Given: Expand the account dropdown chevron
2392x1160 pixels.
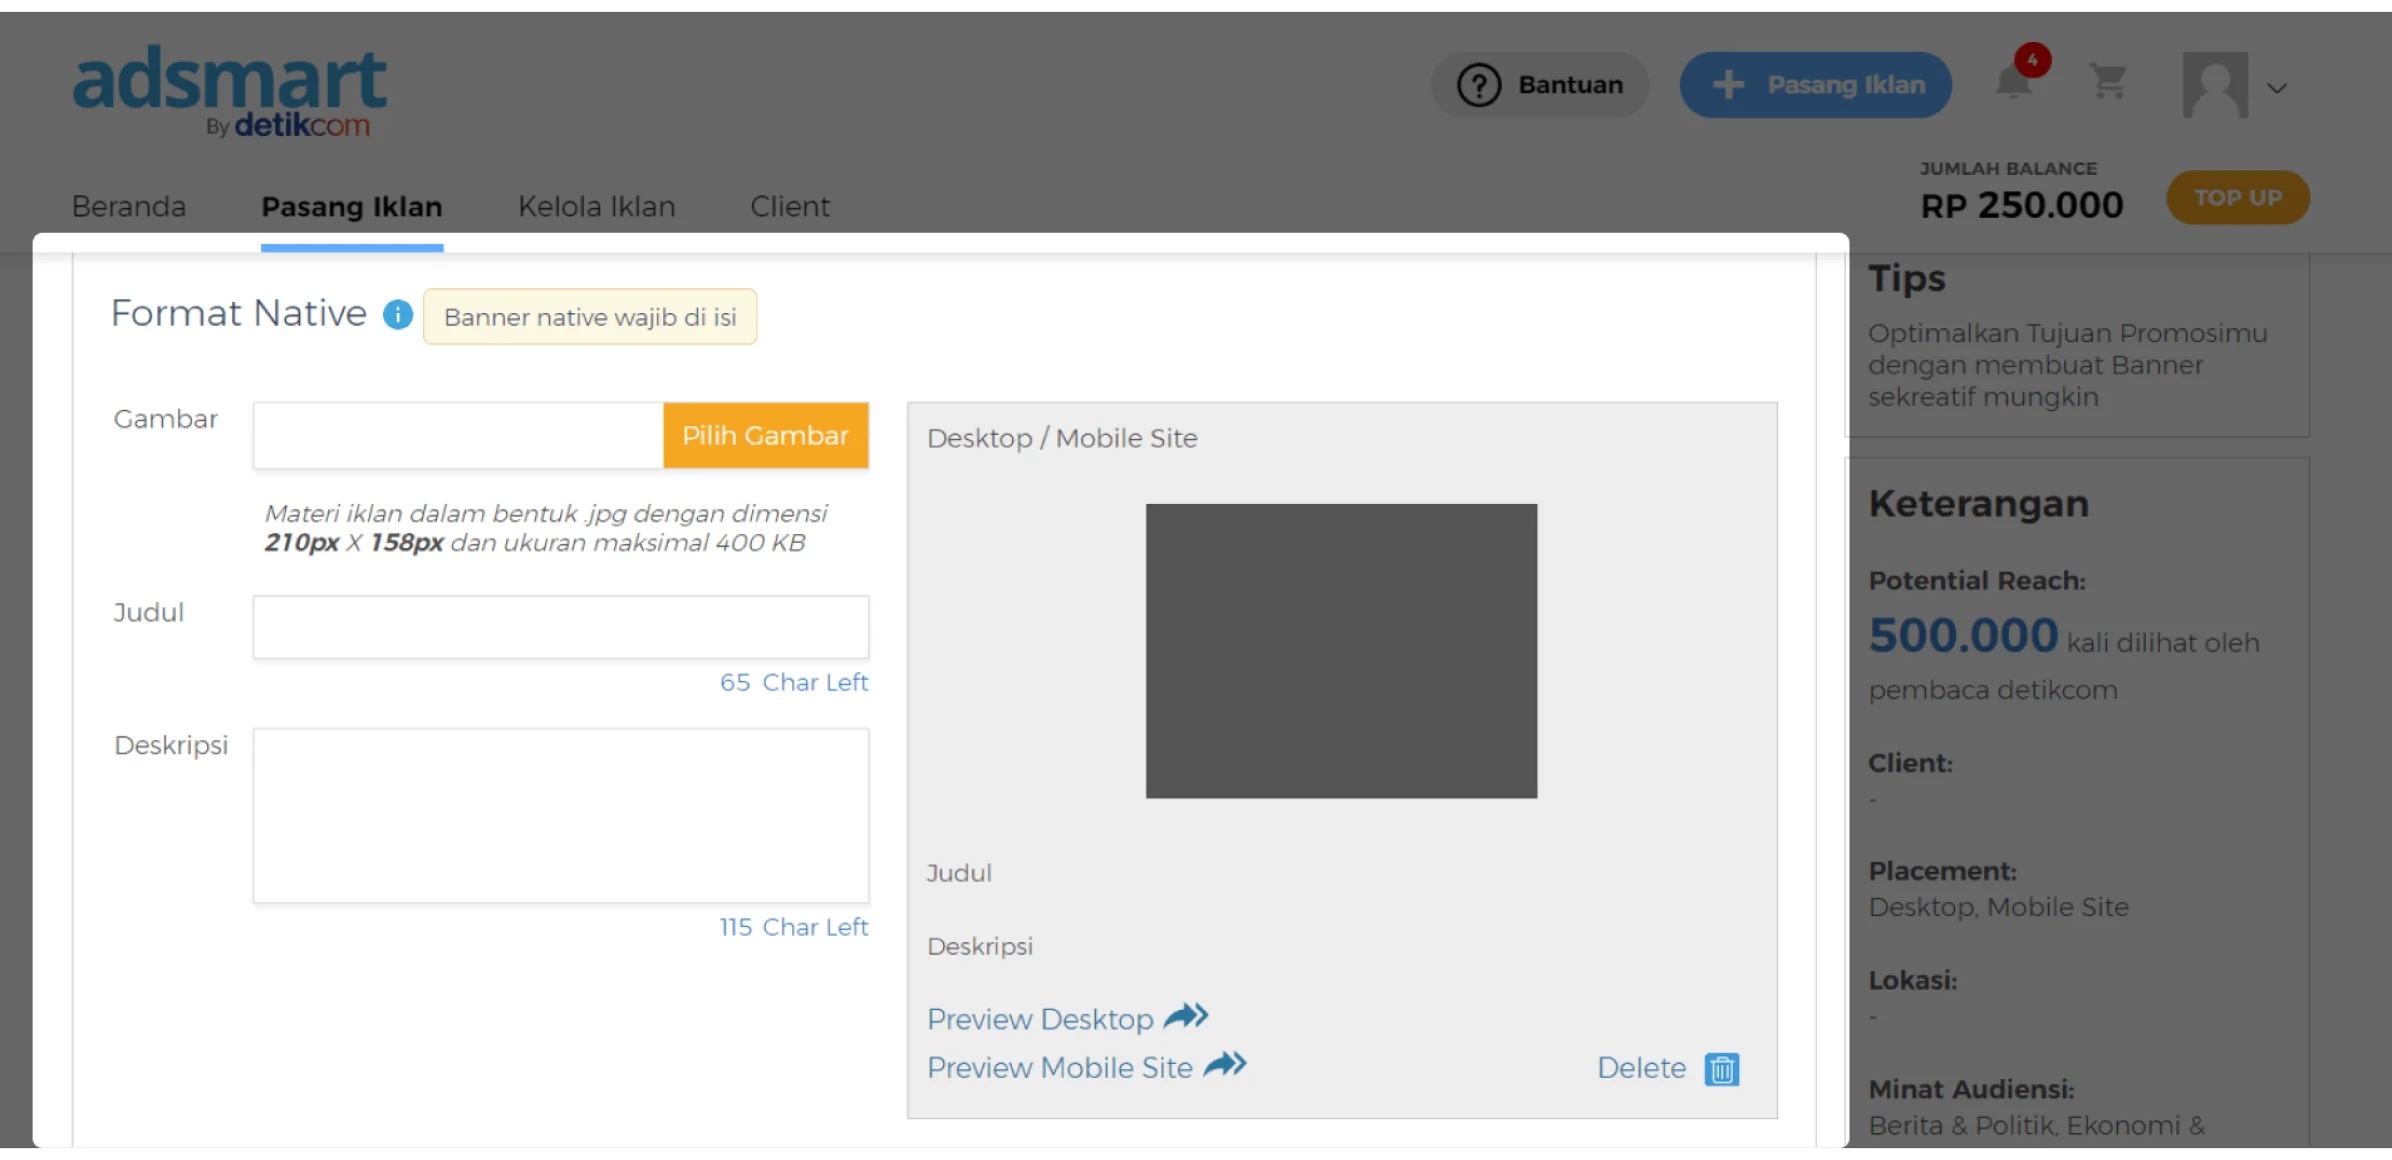Looking at the screenshot, I should click(x=2277, y=88).
